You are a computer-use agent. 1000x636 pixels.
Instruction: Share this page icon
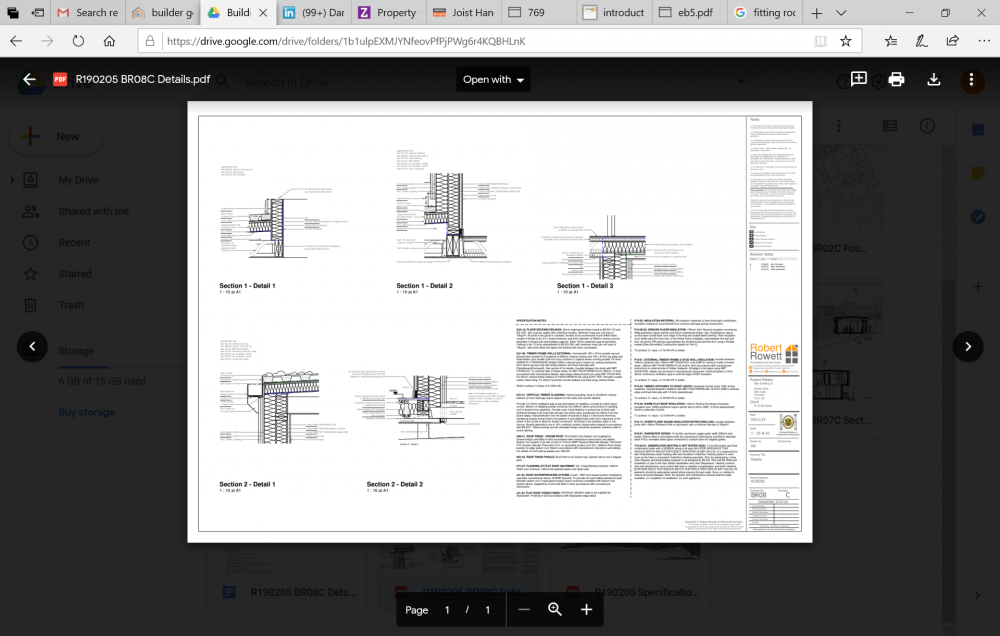[953, 41]
